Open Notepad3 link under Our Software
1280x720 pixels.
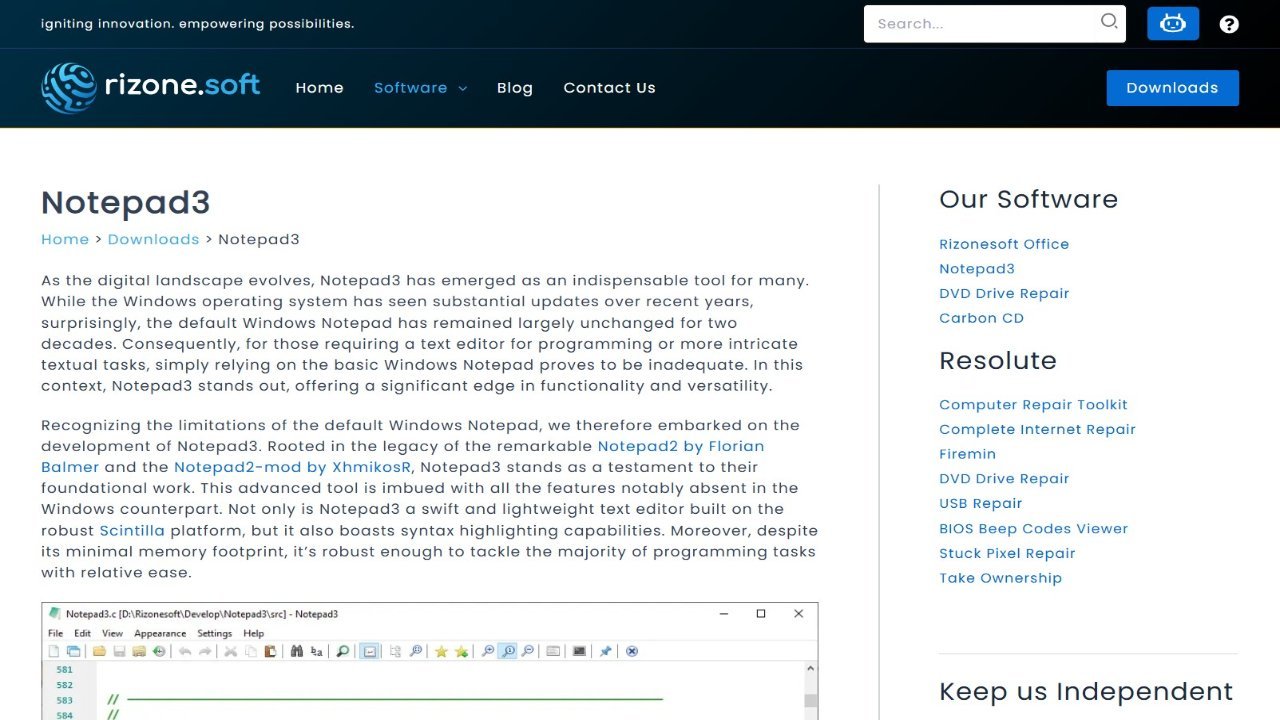[x=977, y=269]
